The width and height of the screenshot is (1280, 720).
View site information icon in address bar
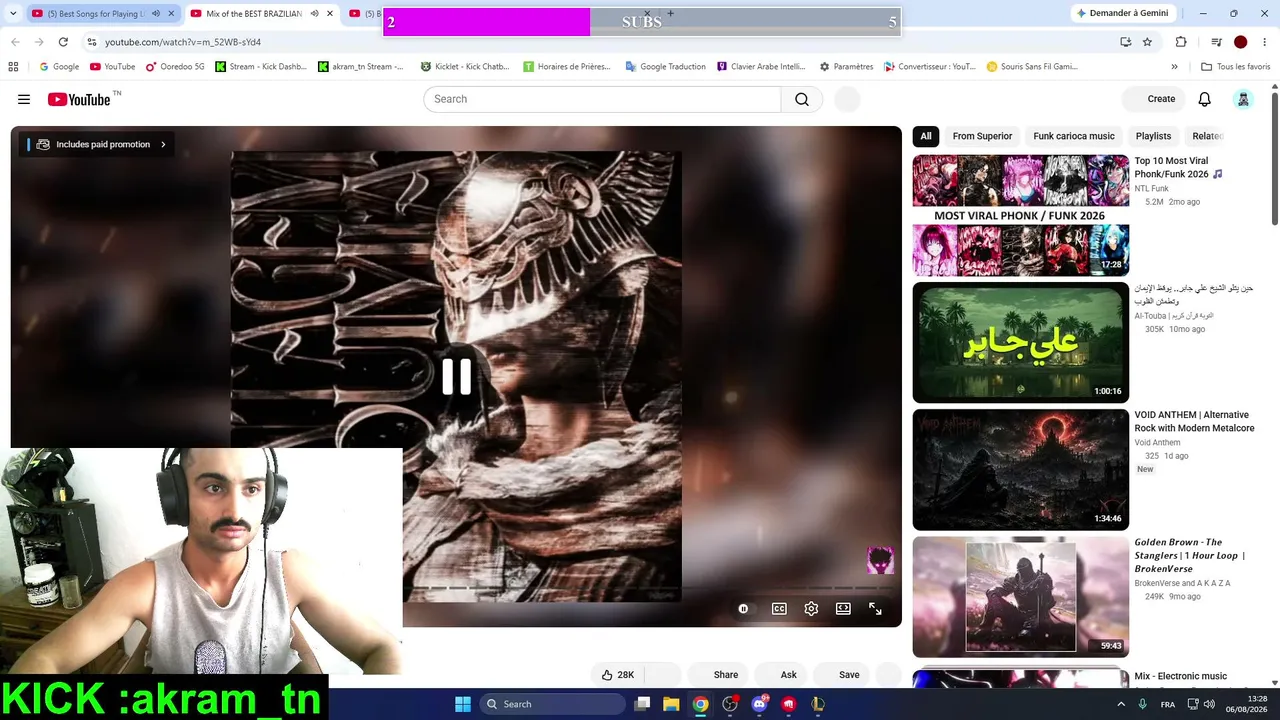point(92,42)
